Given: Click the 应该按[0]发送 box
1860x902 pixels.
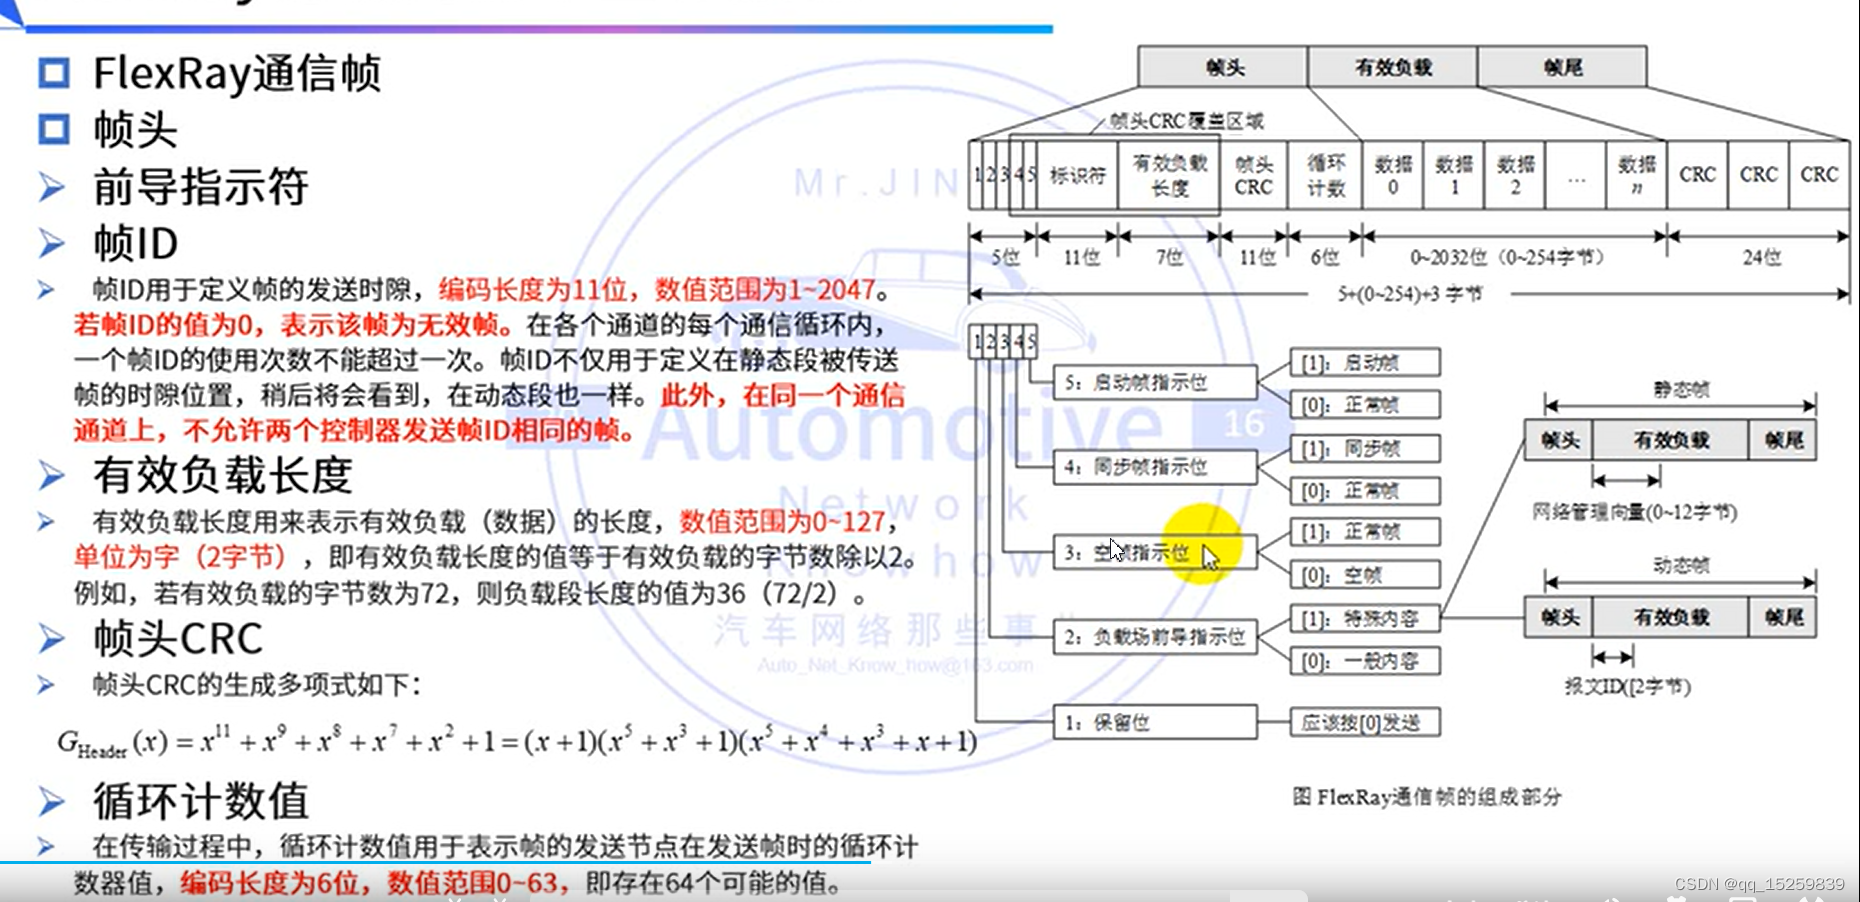Looking at the screenshot, I should [x=1363, y=722].
